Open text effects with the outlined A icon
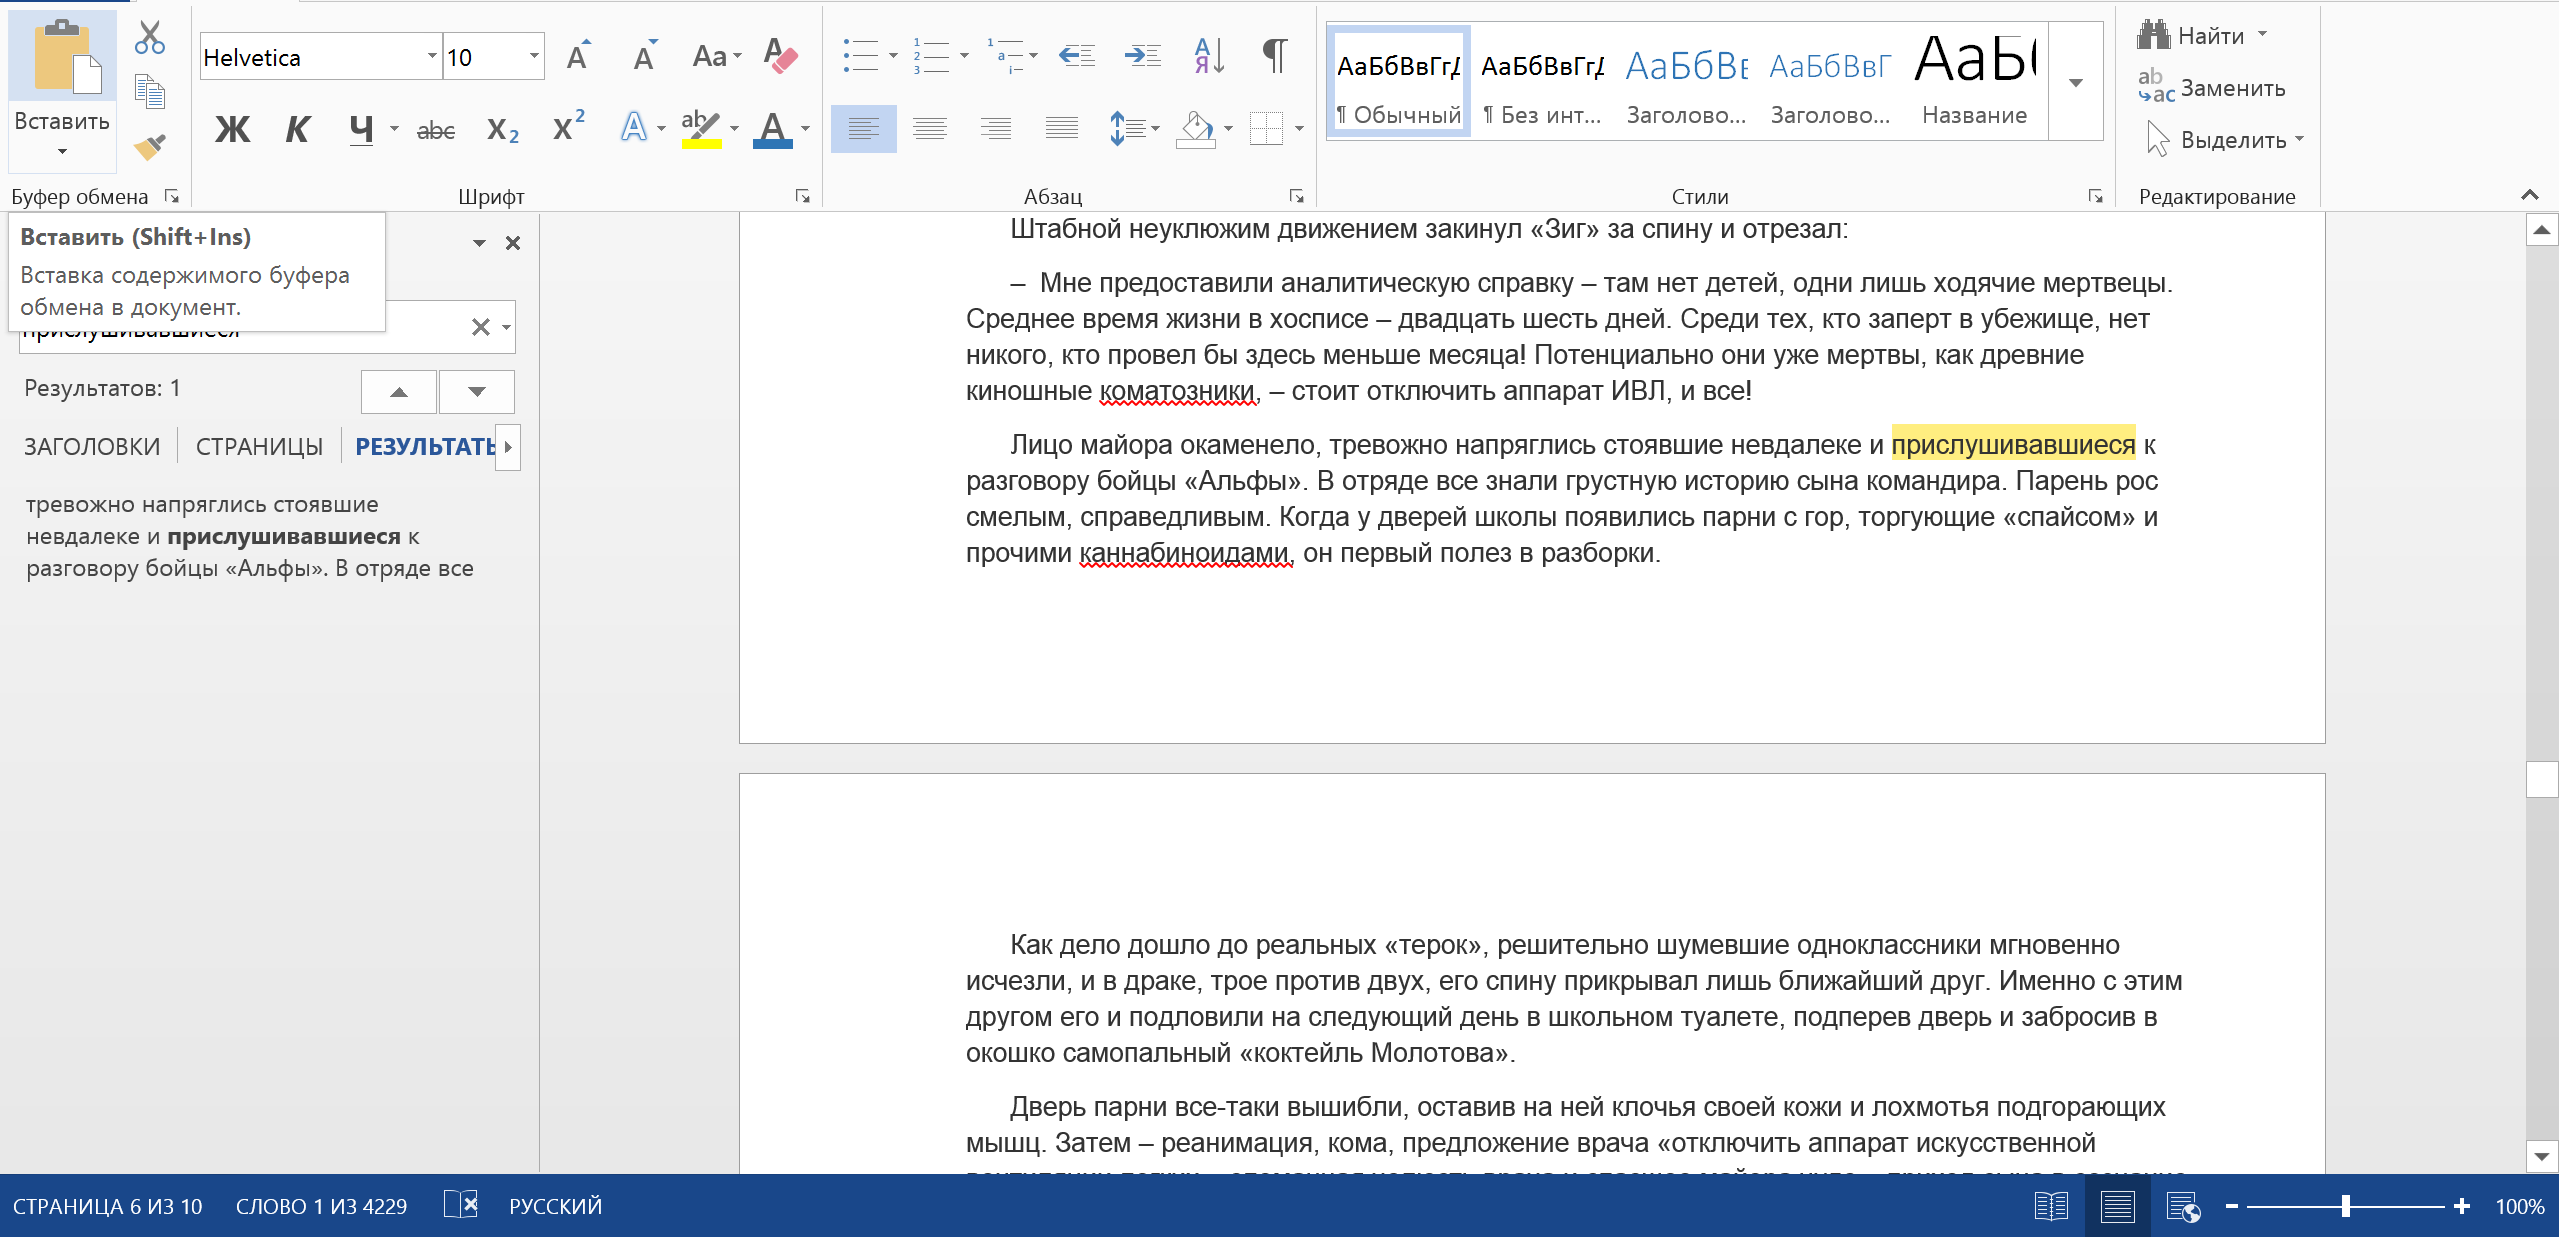 pyautogui.click(x=634, y=129)
